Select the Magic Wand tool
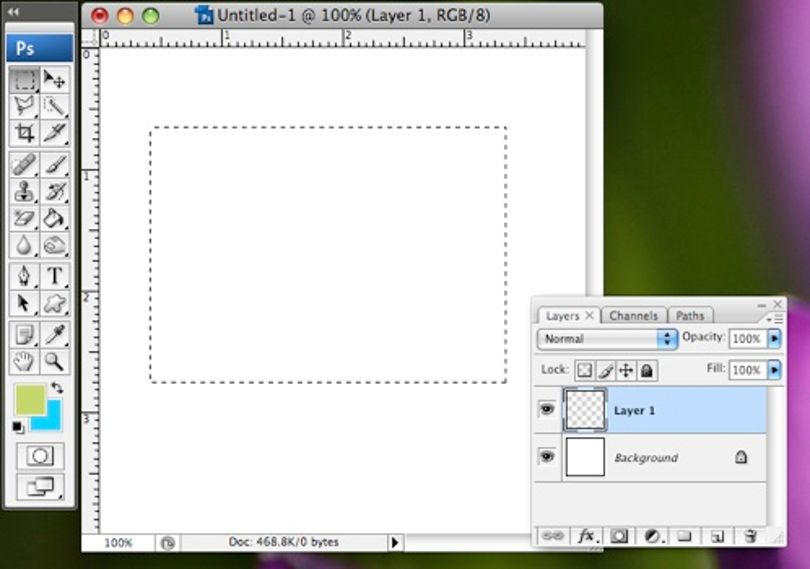This screenshot has height=569, width=810. tap(54, 106)
